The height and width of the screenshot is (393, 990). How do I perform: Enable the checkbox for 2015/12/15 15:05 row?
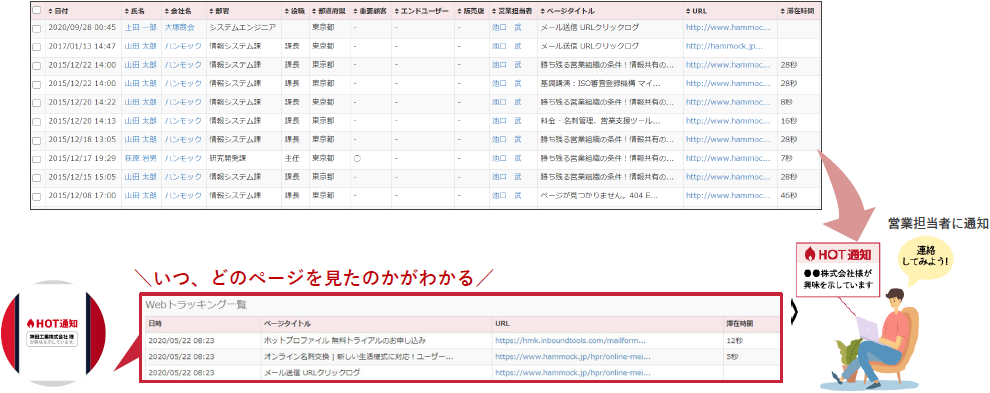pyautogui.click(x=37, y=178)
